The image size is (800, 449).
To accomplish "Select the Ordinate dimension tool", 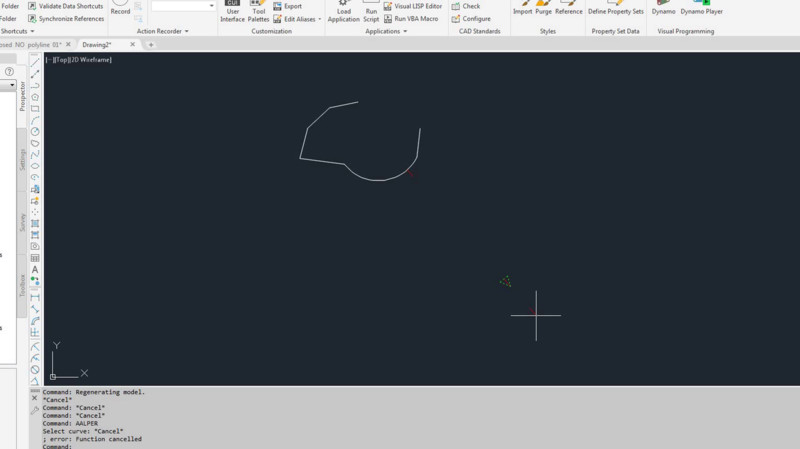I will pyautogui.click(x=35, y=333).
